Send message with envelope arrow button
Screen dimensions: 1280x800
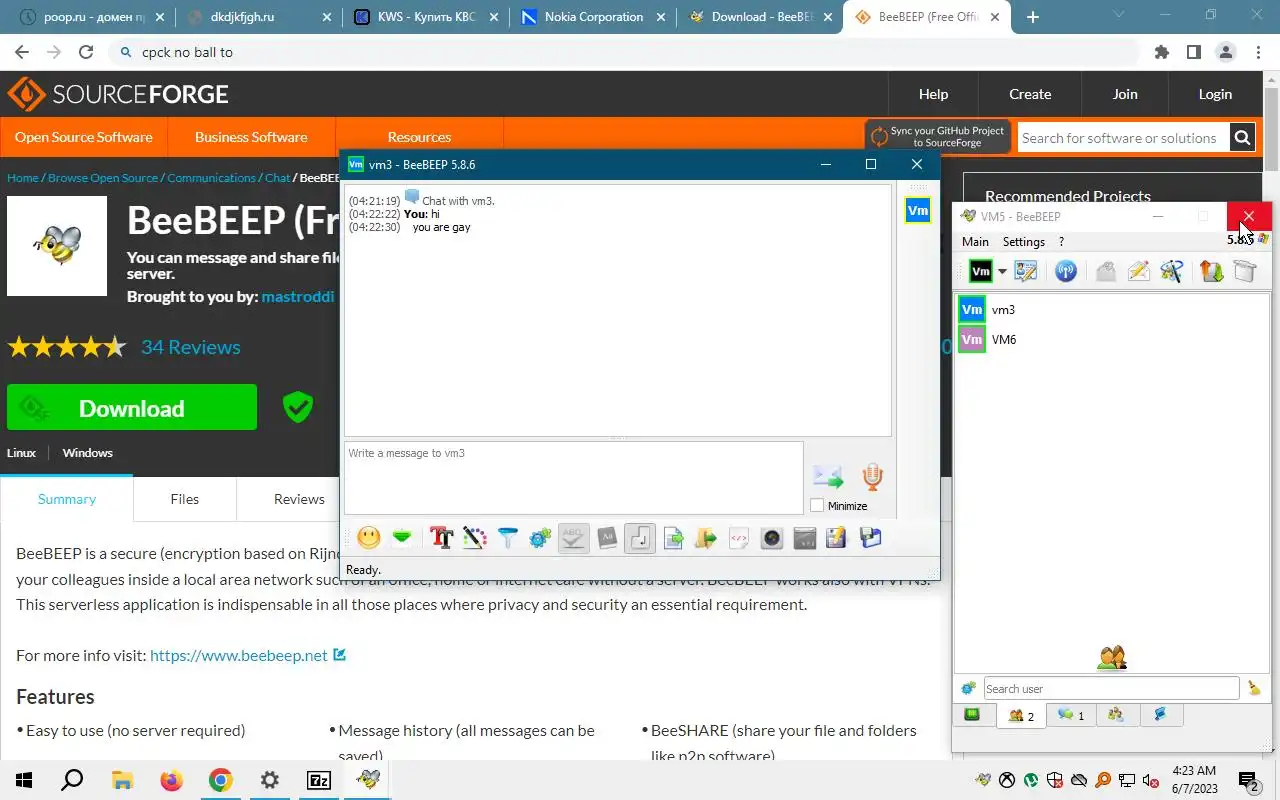(x=828, y=477)
